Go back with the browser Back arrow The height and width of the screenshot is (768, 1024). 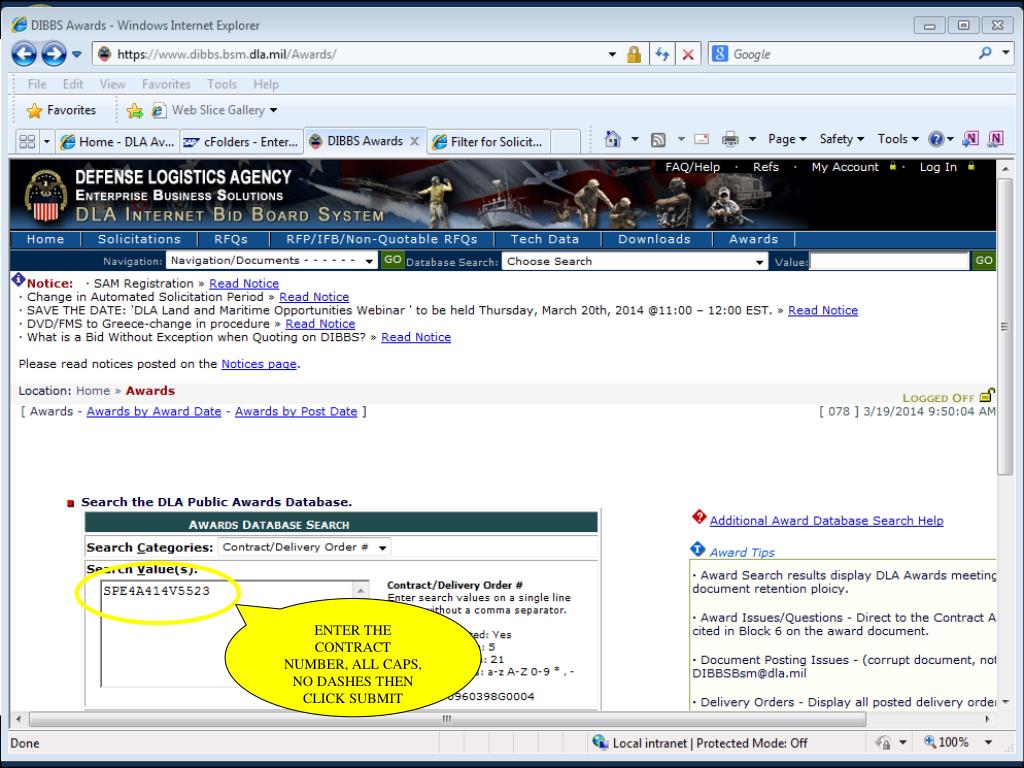point(24,54)
